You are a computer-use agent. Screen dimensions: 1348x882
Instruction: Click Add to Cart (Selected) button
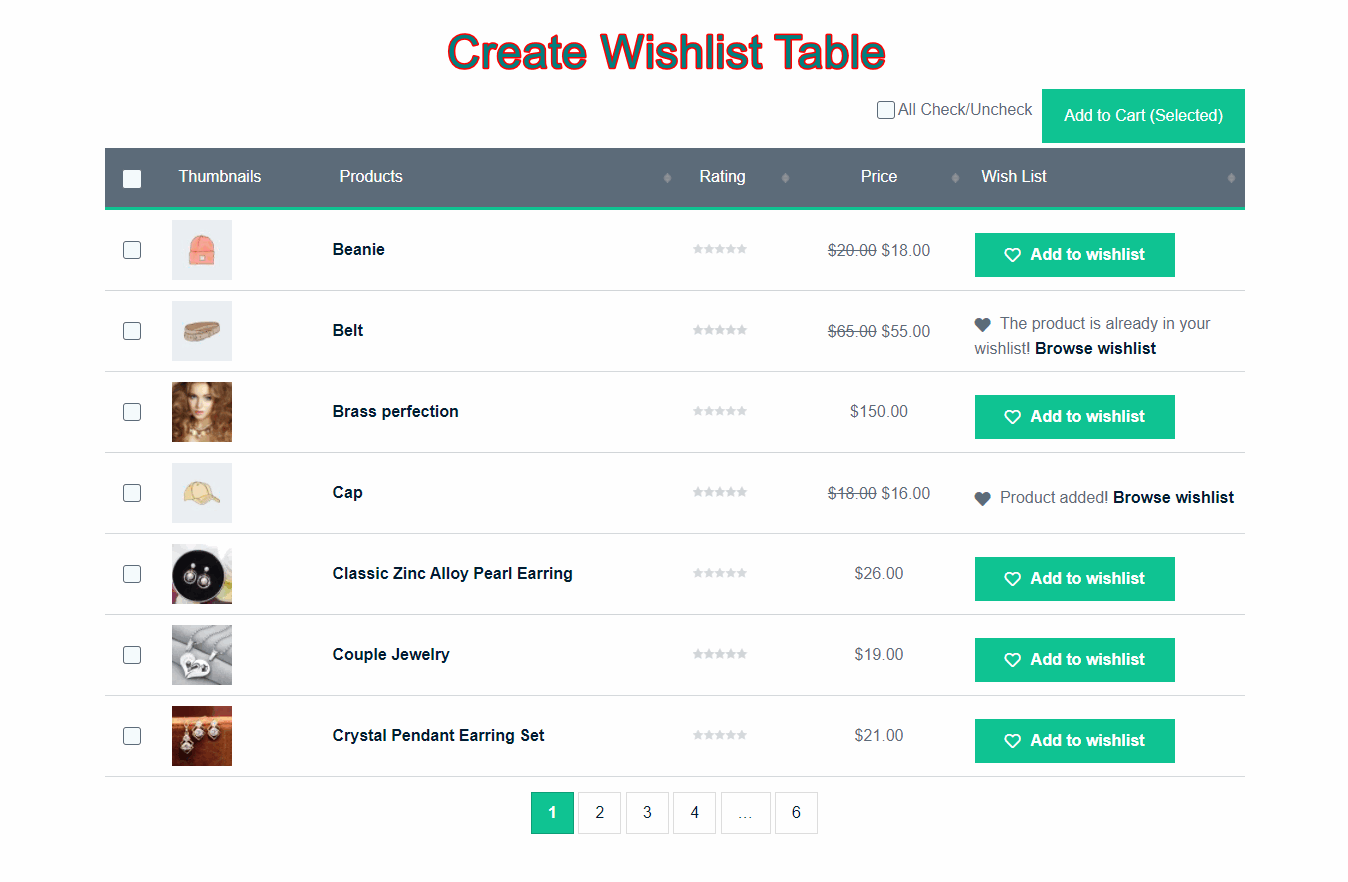1143,116
